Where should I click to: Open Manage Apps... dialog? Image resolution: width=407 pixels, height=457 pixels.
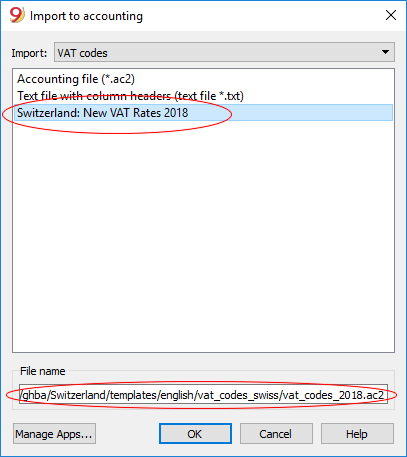54,434
